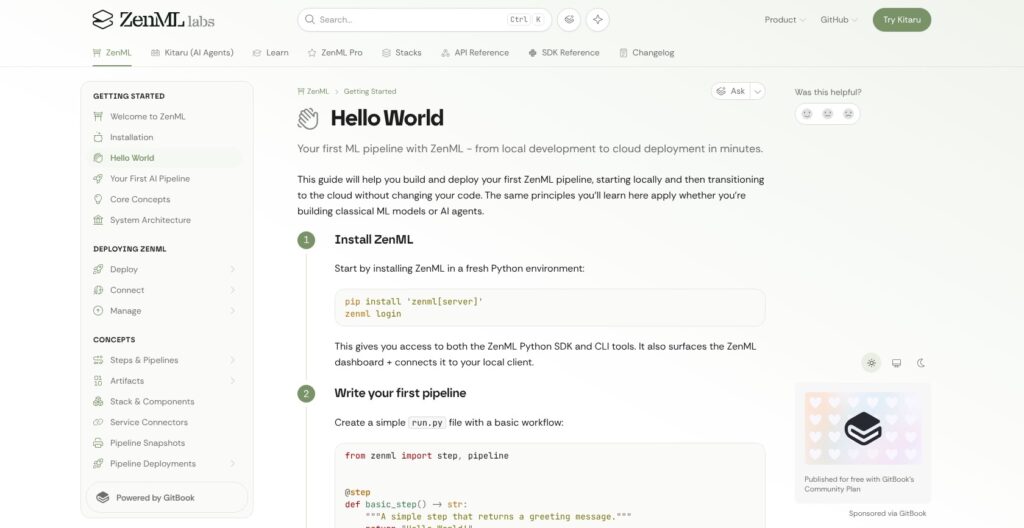The height and width of the screenshot is (528, 1024).
Task: Click the Changelog tab icon
Action: point(624,53)
